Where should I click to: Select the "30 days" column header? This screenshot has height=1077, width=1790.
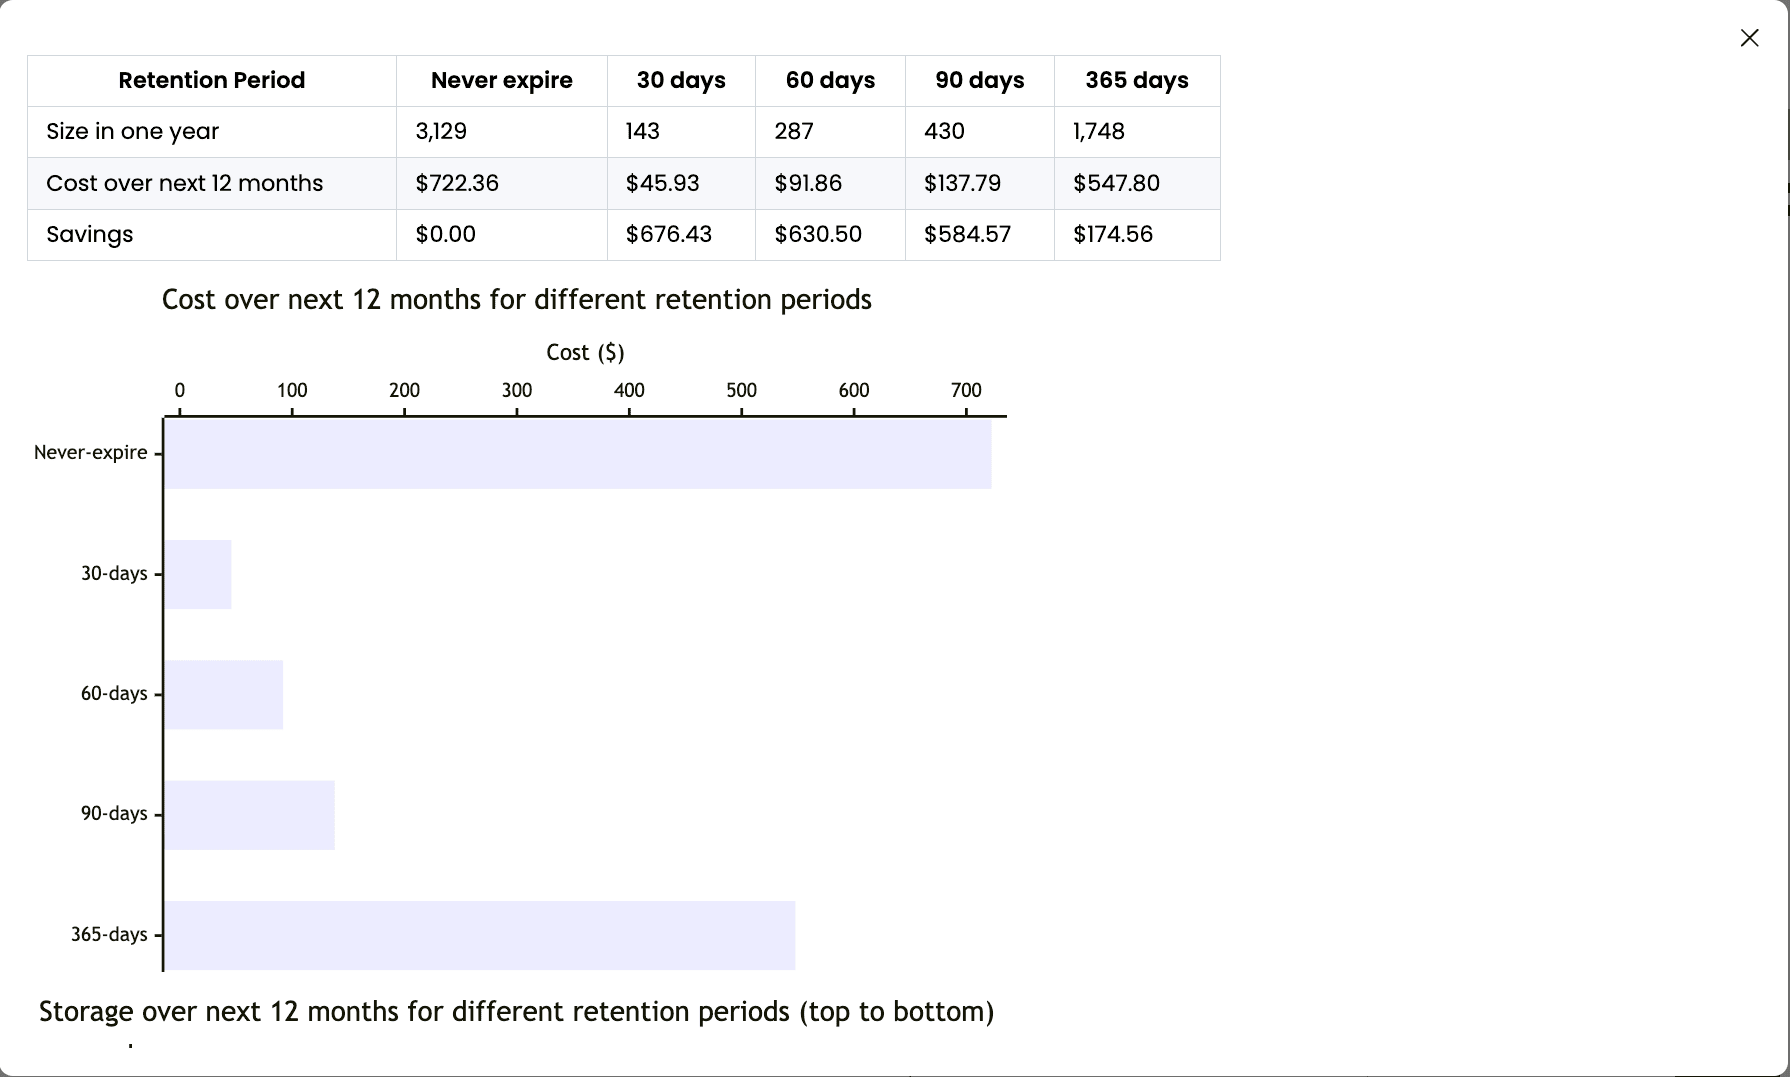coord(681,80)
